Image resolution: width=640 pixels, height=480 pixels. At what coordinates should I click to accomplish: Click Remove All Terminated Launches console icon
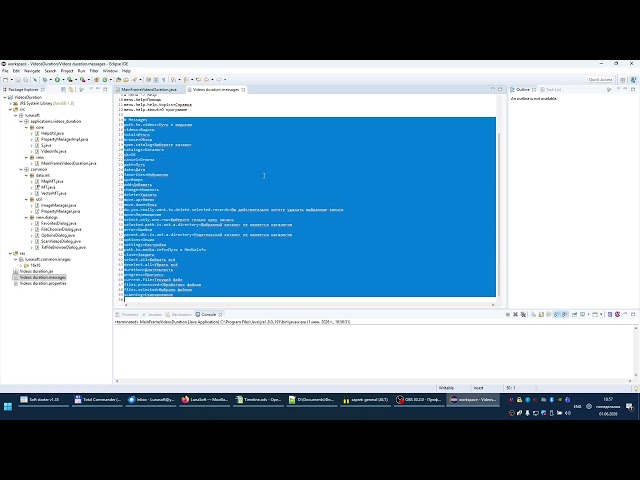(x=523, y=314)
